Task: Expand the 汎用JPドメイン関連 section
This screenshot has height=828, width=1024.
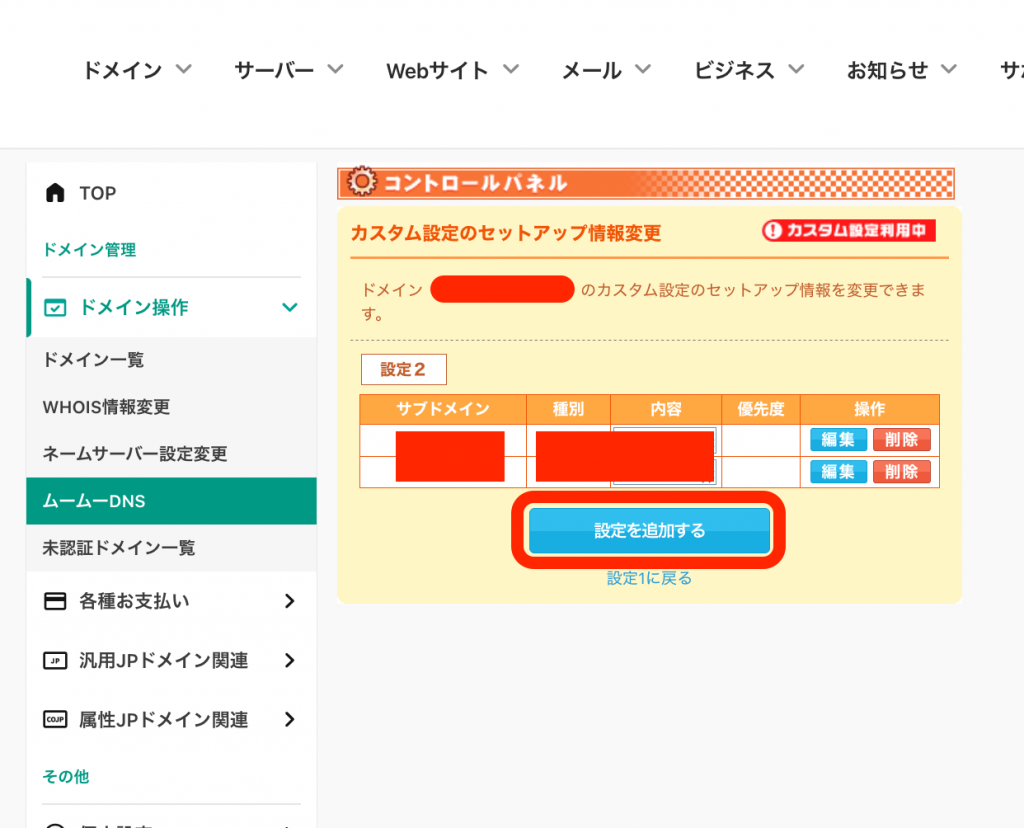Action: point(290,660)
